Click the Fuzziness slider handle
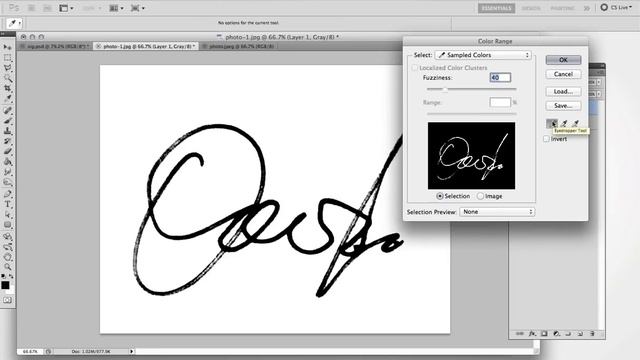 (x=445, y=89)
